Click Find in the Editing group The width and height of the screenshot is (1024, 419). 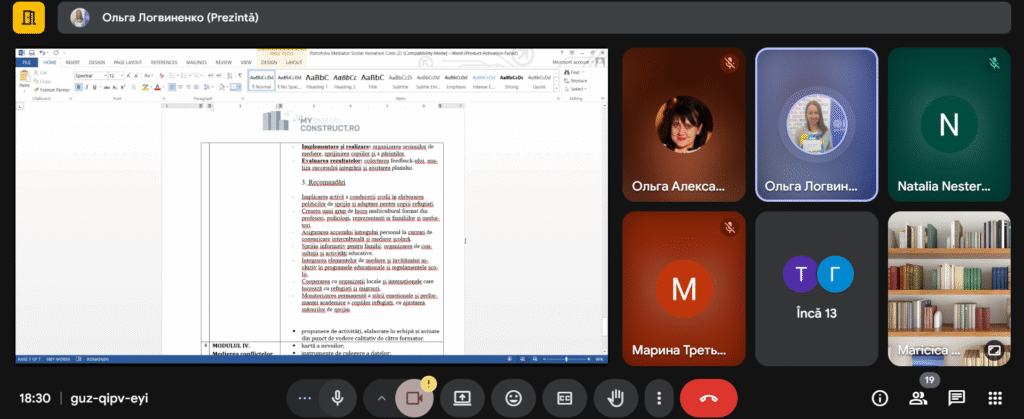(x=574, y=72)
